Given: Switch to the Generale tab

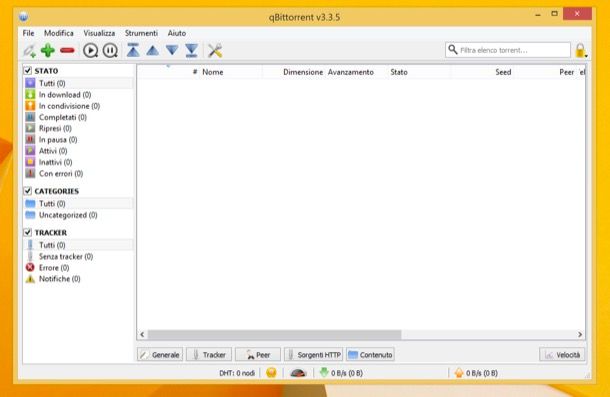Looking at the screenshot, I should tap(160, 355).
